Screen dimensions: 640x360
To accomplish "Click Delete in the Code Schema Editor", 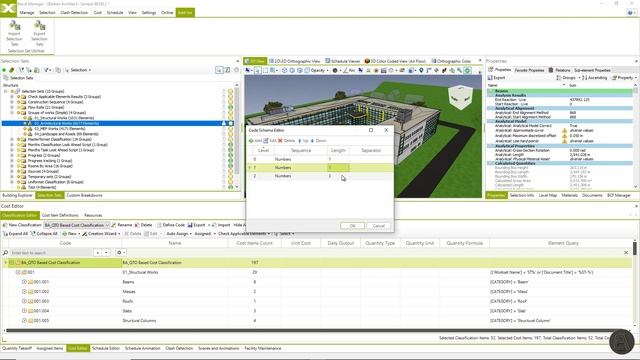I will point(286,141).
